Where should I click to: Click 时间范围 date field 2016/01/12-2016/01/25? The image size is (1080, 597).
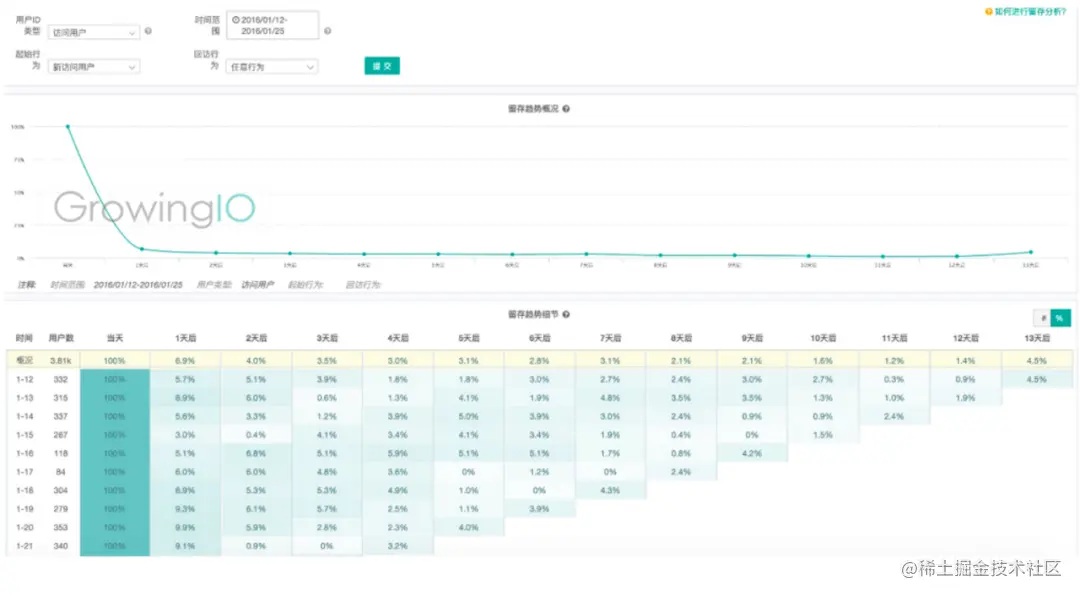pos(273,25)
